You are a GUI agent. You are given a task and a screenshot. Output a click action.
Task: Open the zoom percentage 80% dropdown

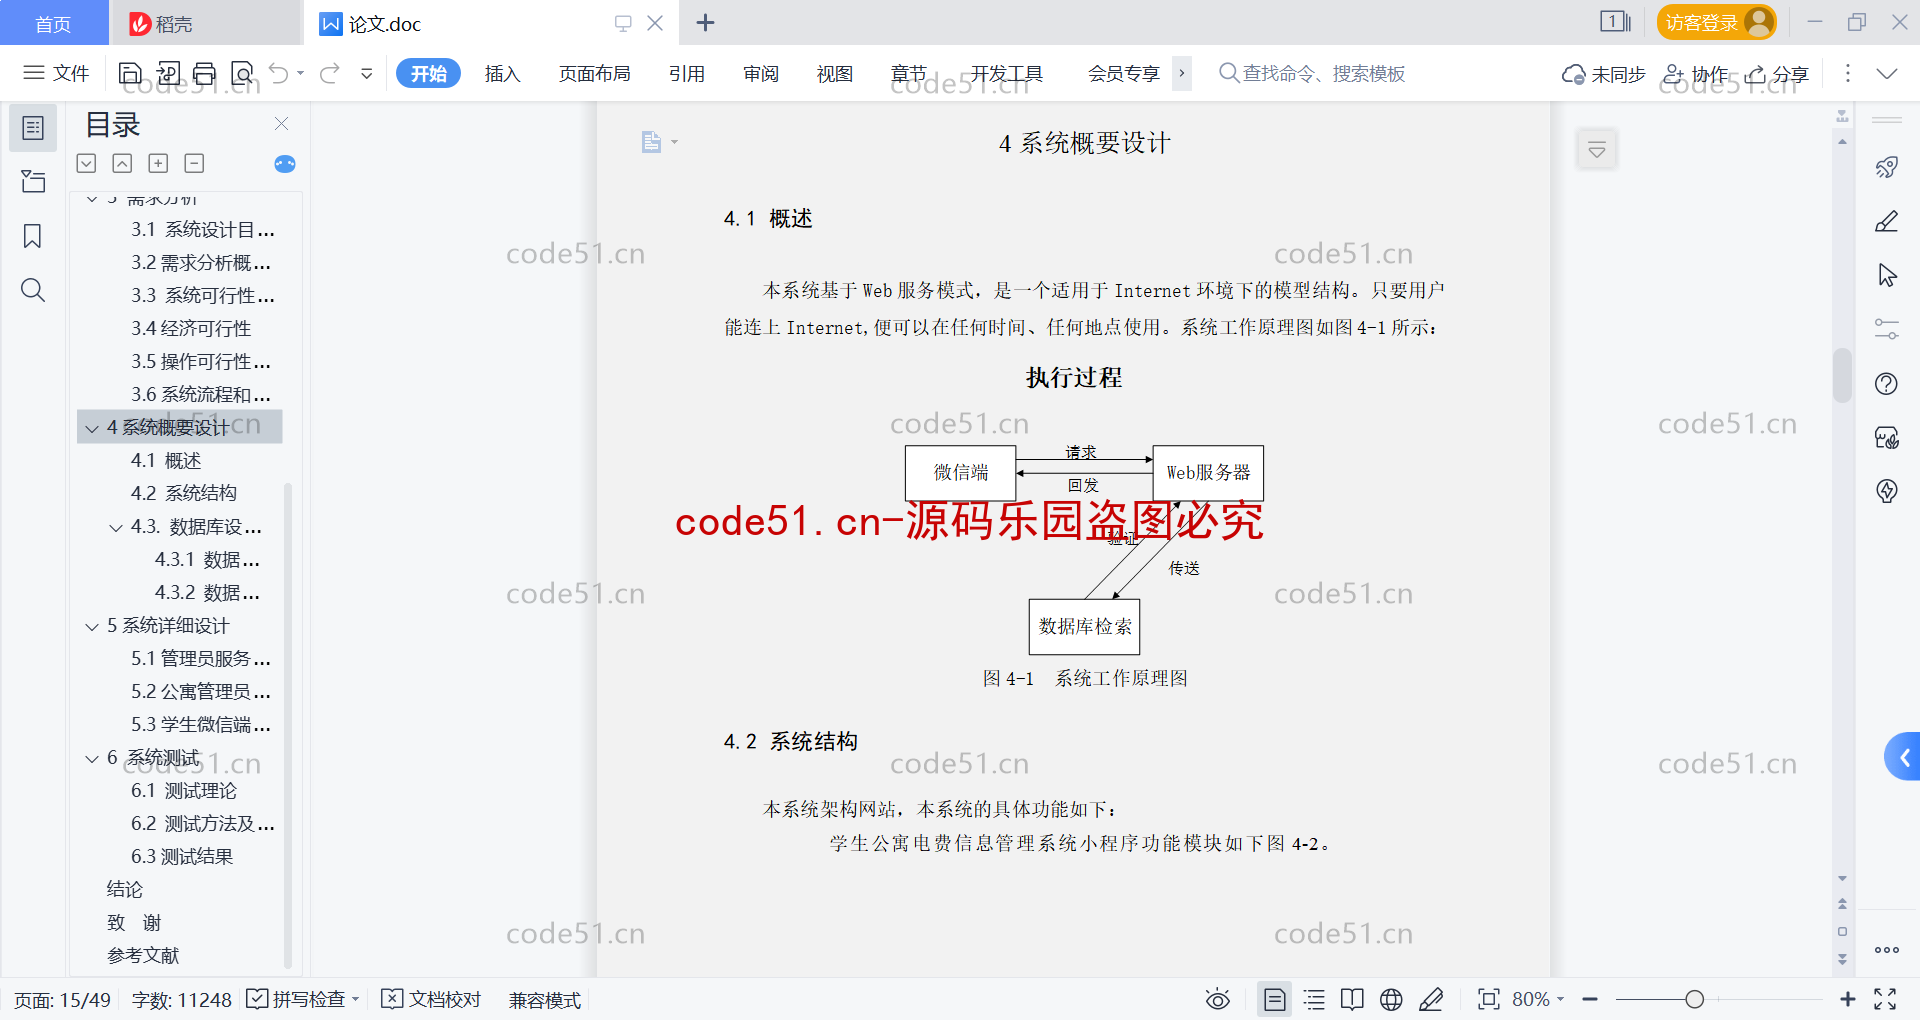1537,1000
